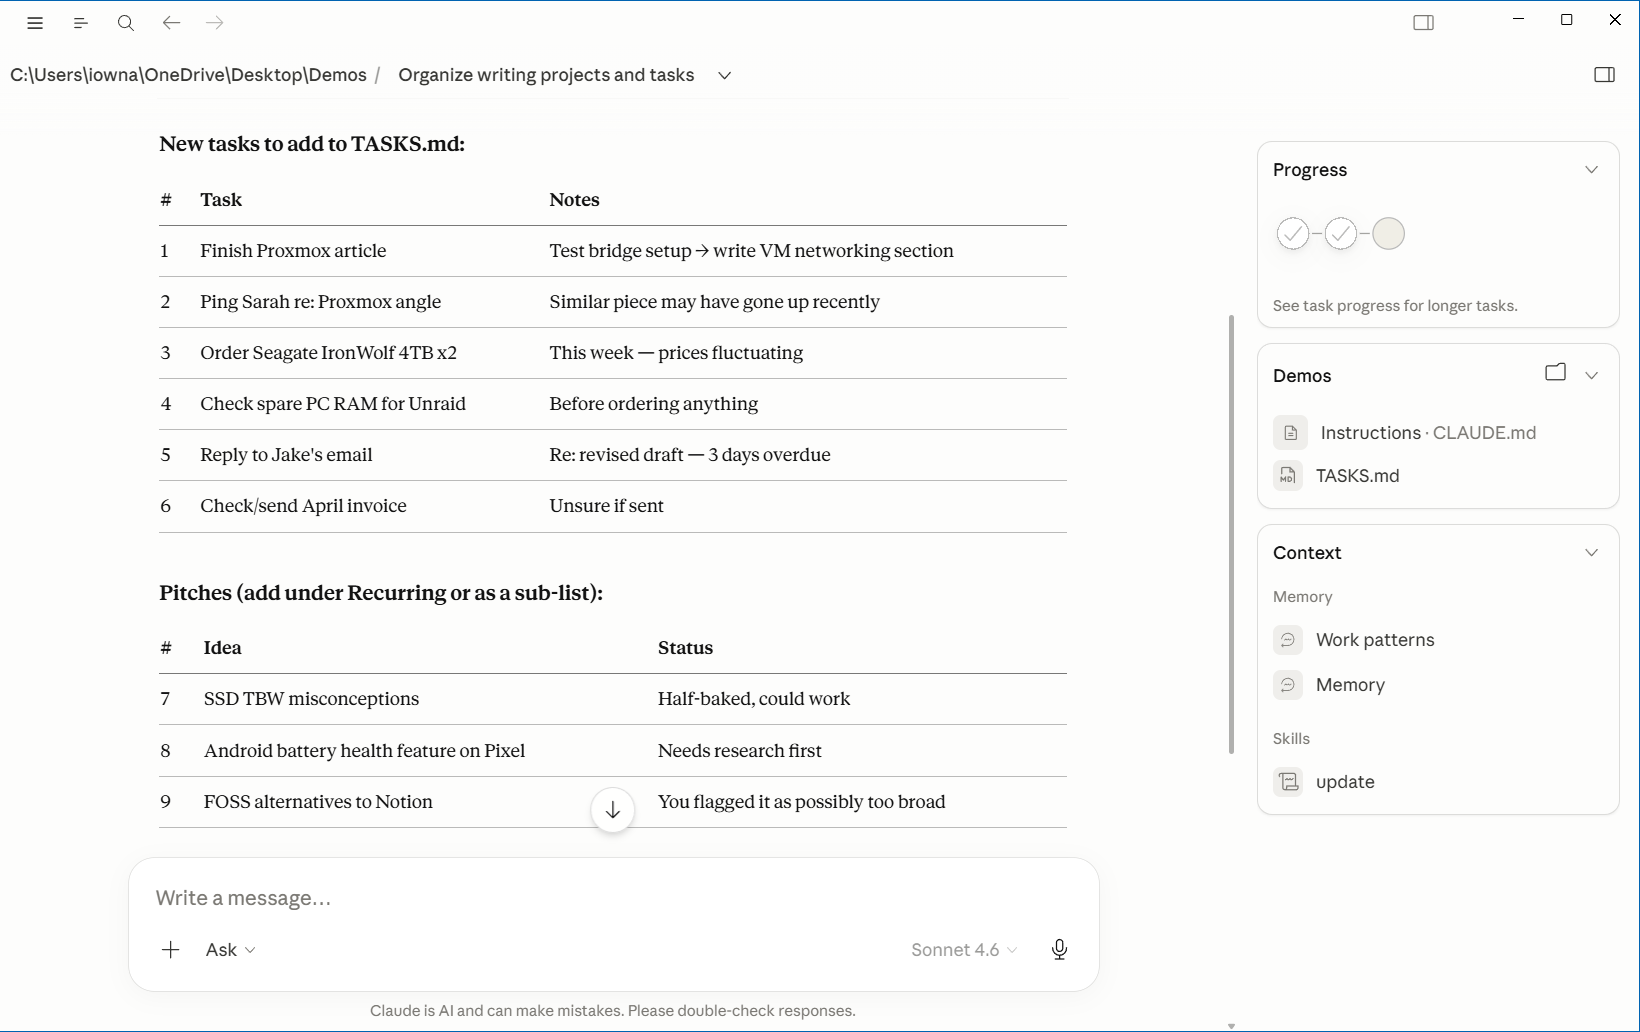Viewport: 1640px width, 1032px height.
Task: Focus the Write a message input
Action: coord(613,898)
